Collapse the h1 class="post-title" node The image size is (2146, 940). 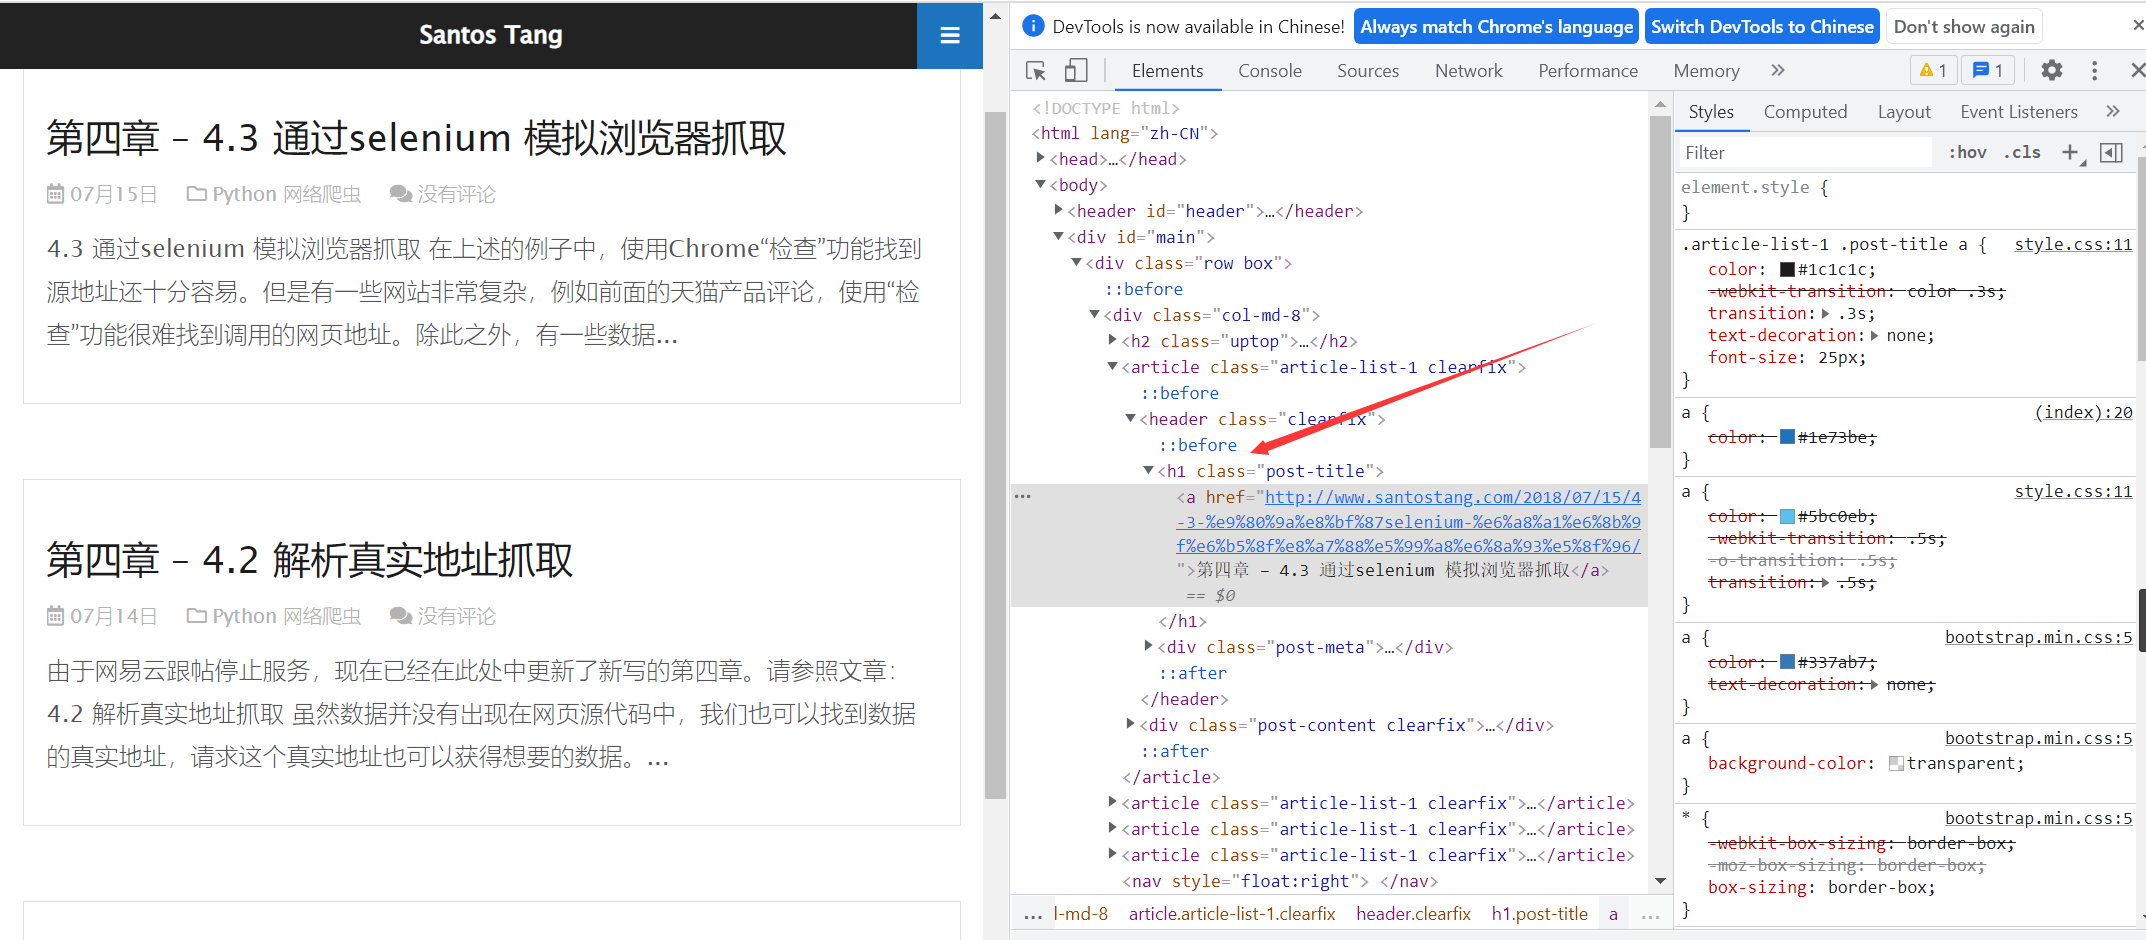pos(1148,470)
